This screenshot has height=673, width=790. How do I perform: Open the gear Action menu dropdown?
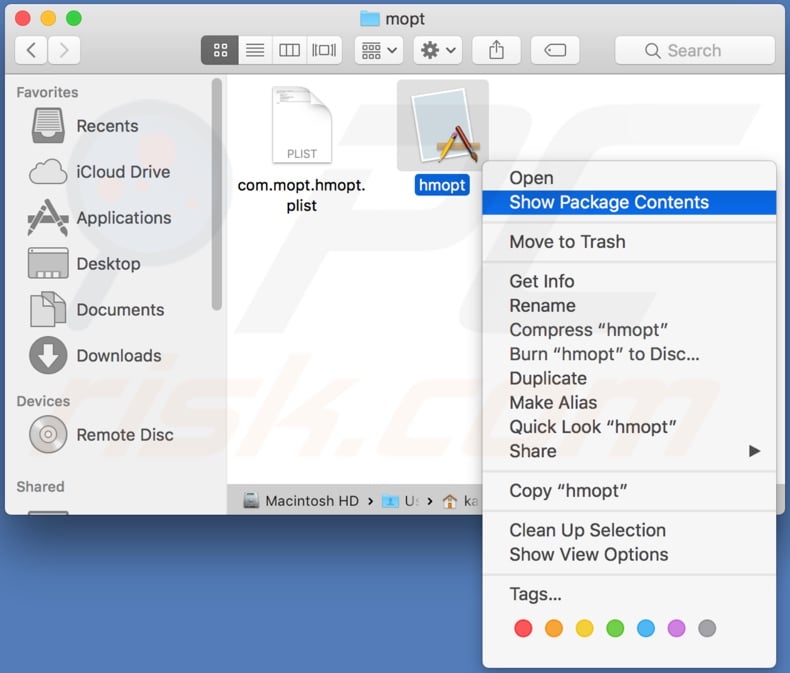coord(438,50)
